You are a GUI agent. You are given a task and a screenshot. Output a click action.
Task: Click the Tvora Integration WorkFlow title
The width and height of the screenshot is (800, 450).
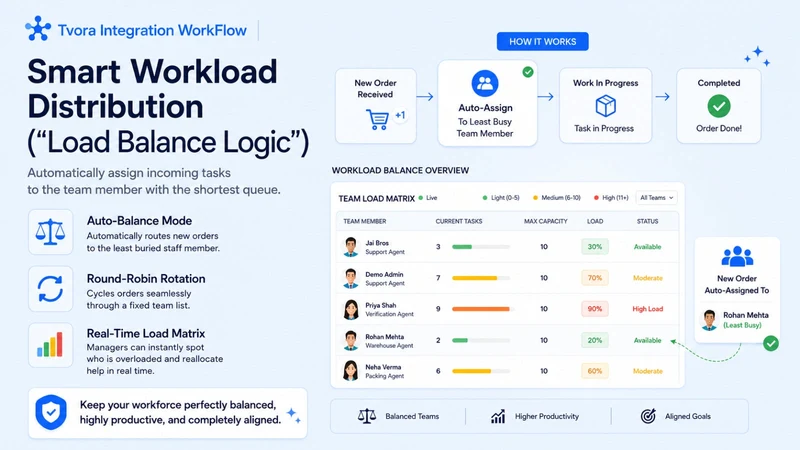tap(152, 30)
